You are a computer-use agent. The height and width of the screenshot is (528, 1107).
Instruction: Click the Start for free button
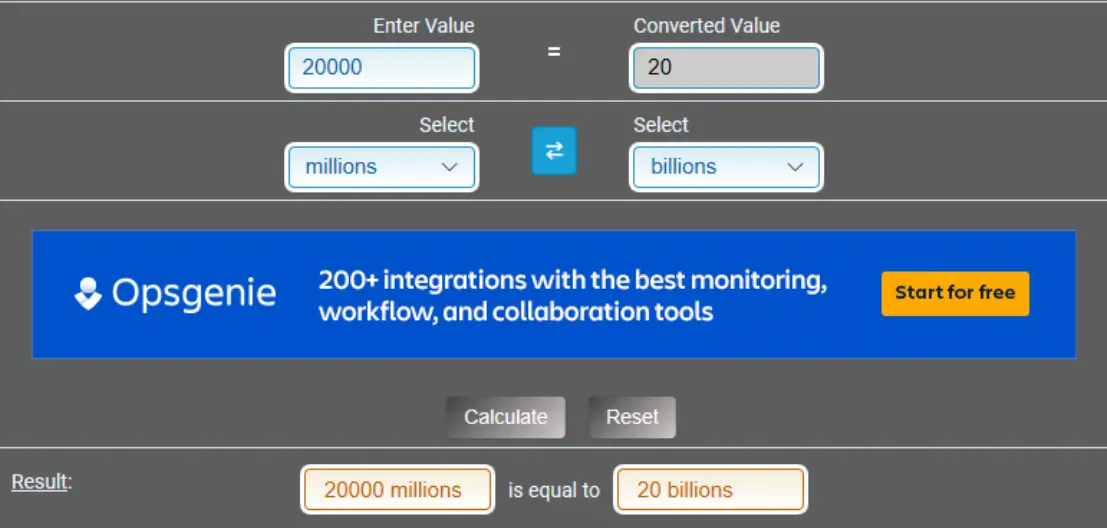pos(954,293)
